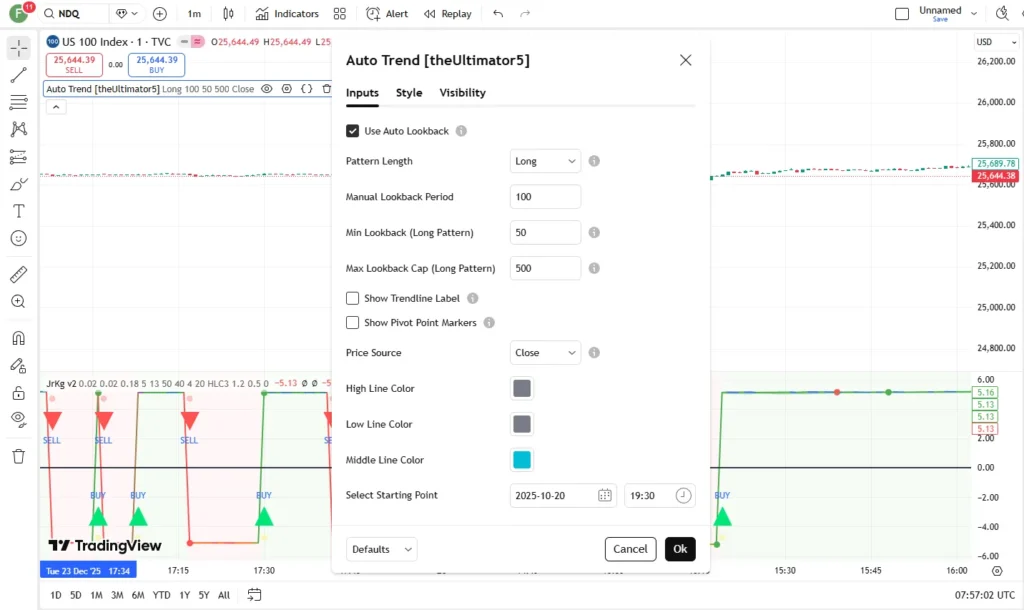Select the brush drawing tool

(18, 184)
